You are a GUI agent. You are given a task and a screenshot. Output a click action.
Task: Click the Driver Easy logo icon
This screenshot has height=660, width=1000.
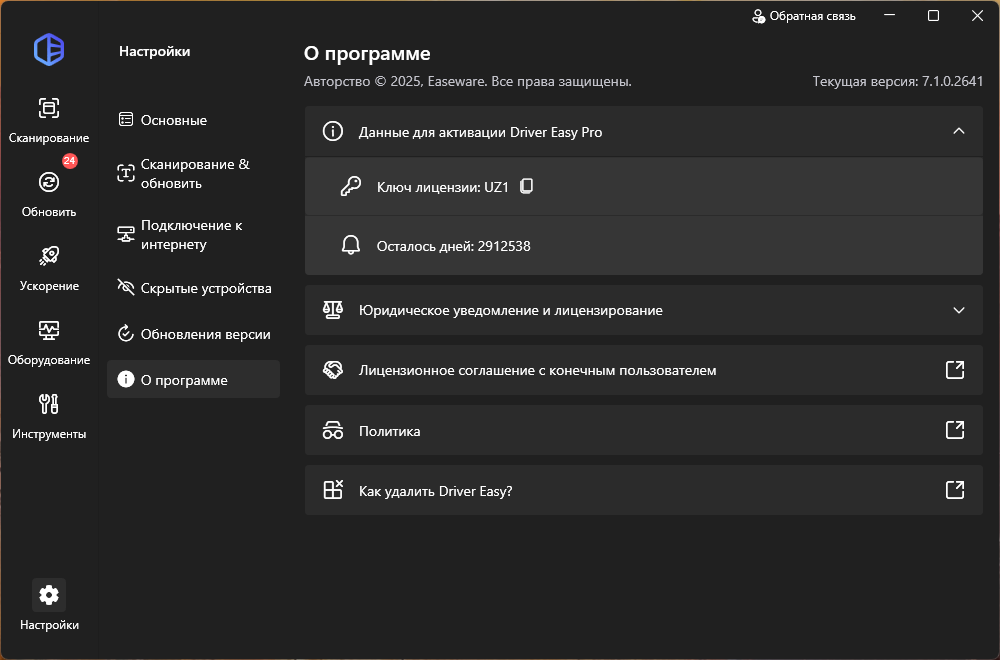48,49
